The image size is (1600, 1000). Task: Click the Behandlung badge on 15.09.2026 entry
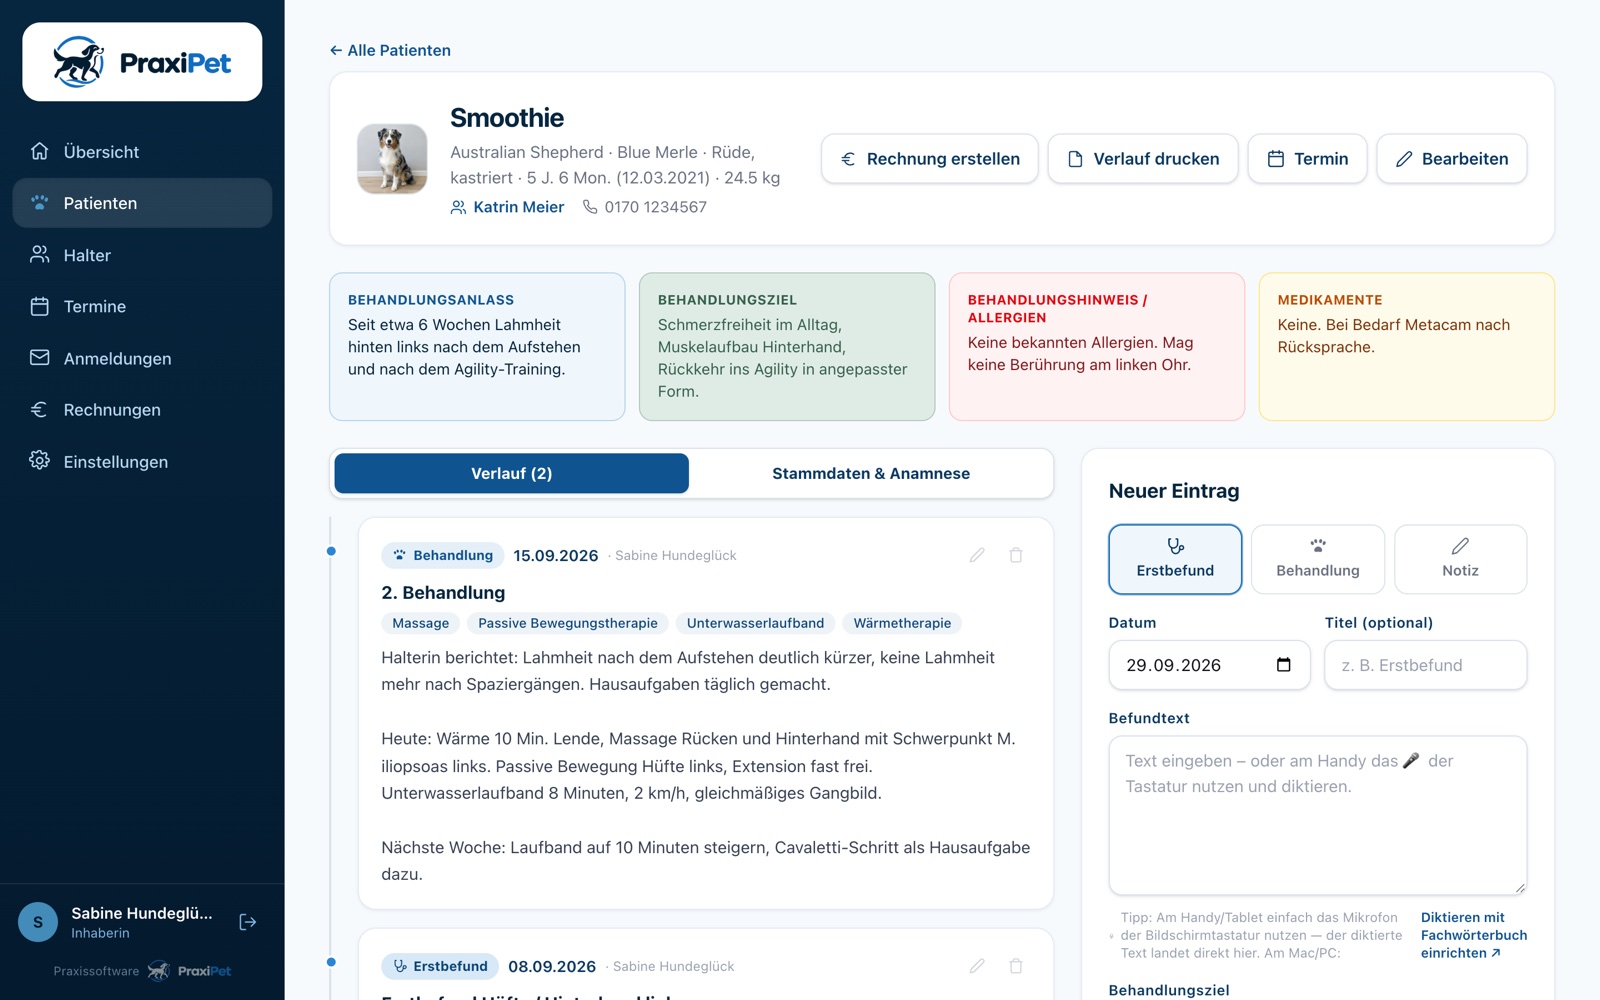(443, 555)
